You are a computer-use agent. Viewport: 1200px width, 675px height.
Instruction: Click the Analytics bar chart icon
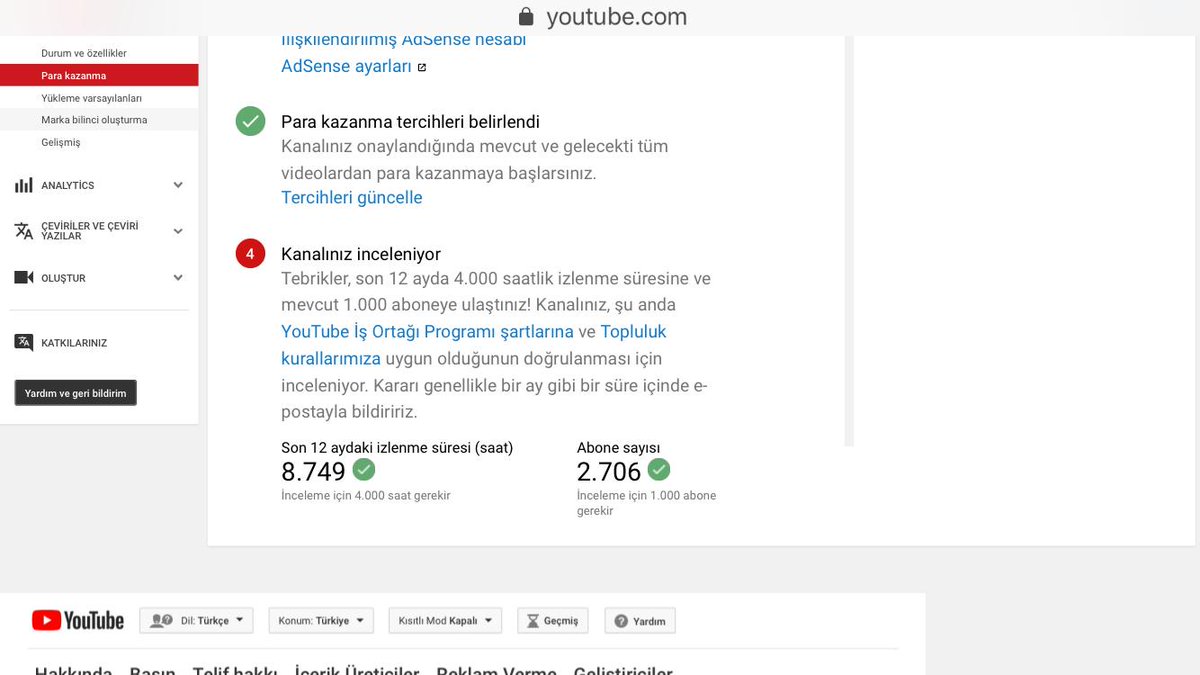click(23, 185)
